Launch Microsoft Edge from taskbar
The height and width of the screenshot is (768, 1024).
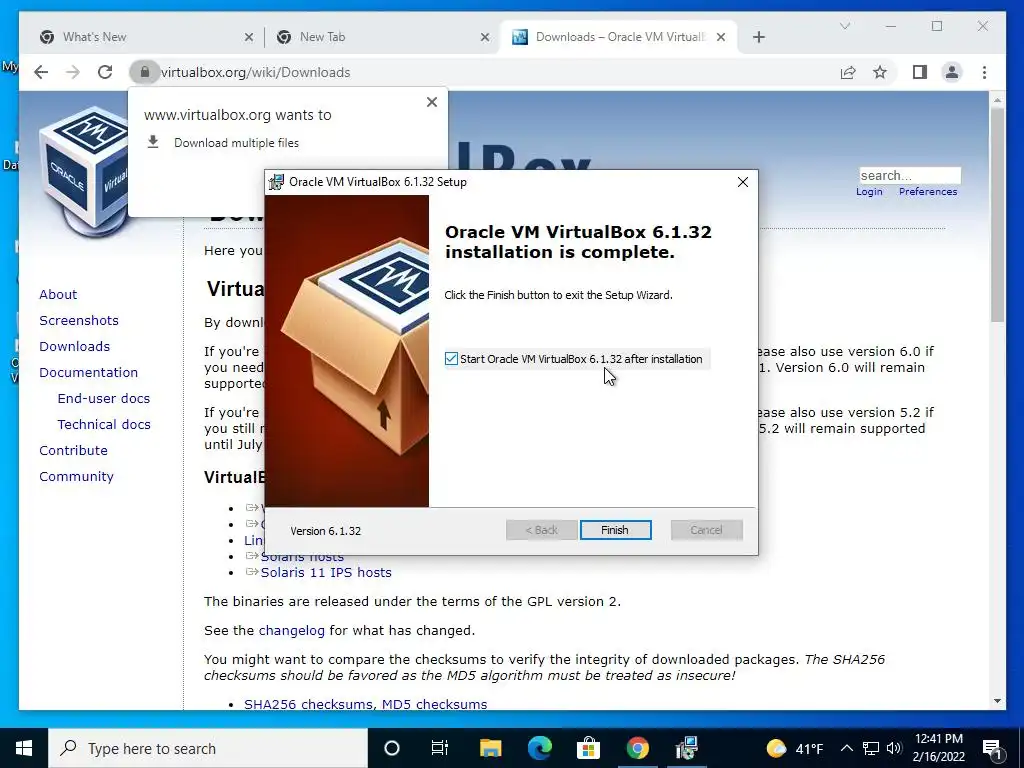[x=539, y=748]
